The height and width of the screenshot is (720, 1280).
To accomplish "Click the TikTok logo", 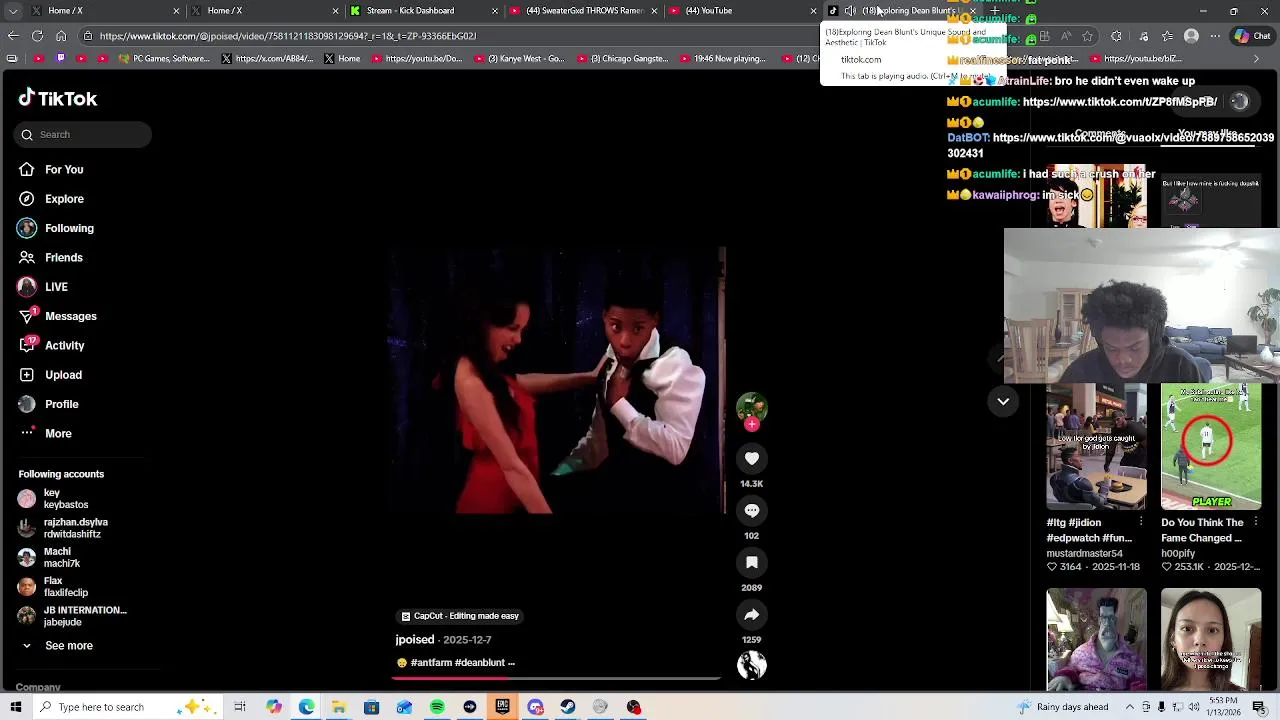I will [x=58, y=98].
